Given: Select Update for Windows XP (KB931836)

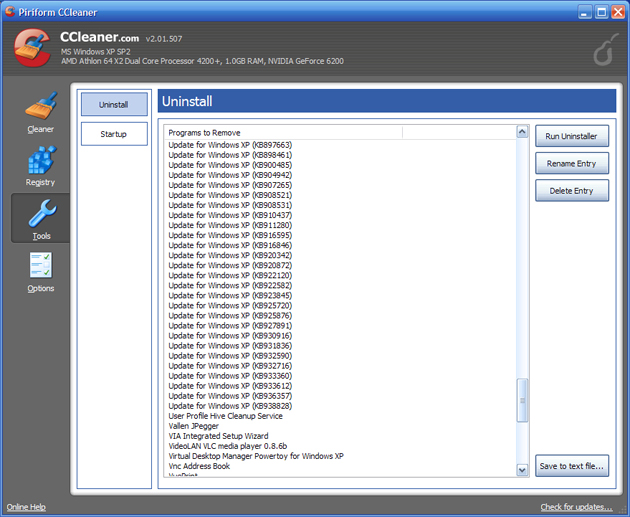Looking at the screenshot, I should [230, 346].
